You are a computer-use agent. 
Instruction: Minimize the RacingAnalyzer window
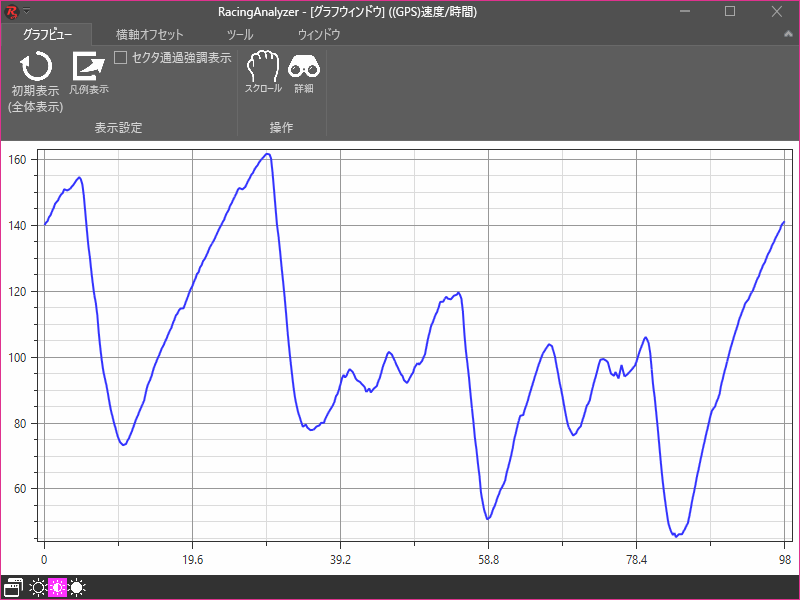click(x=684, y=11)
